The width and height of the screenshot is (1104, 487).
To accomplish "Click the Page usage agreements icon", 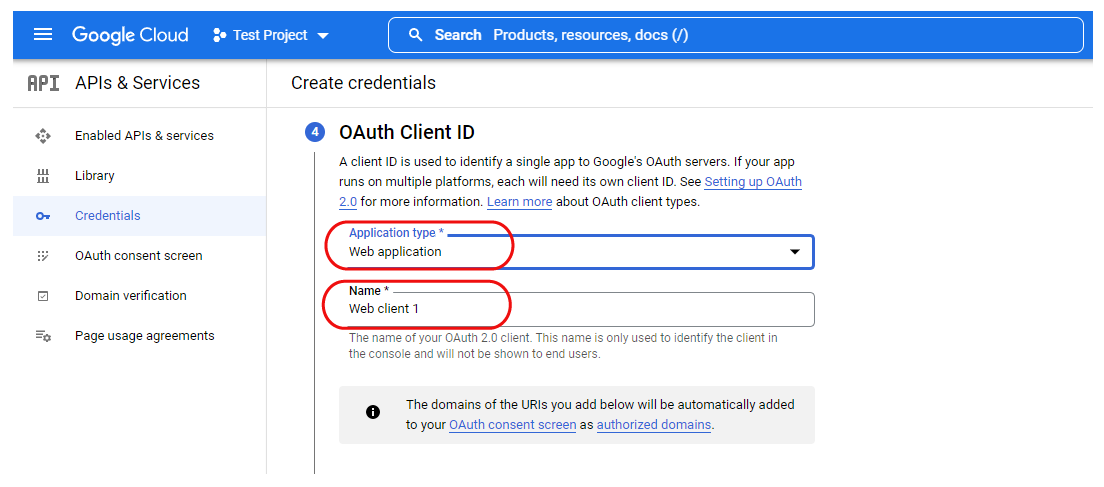I will pos(43,336).
